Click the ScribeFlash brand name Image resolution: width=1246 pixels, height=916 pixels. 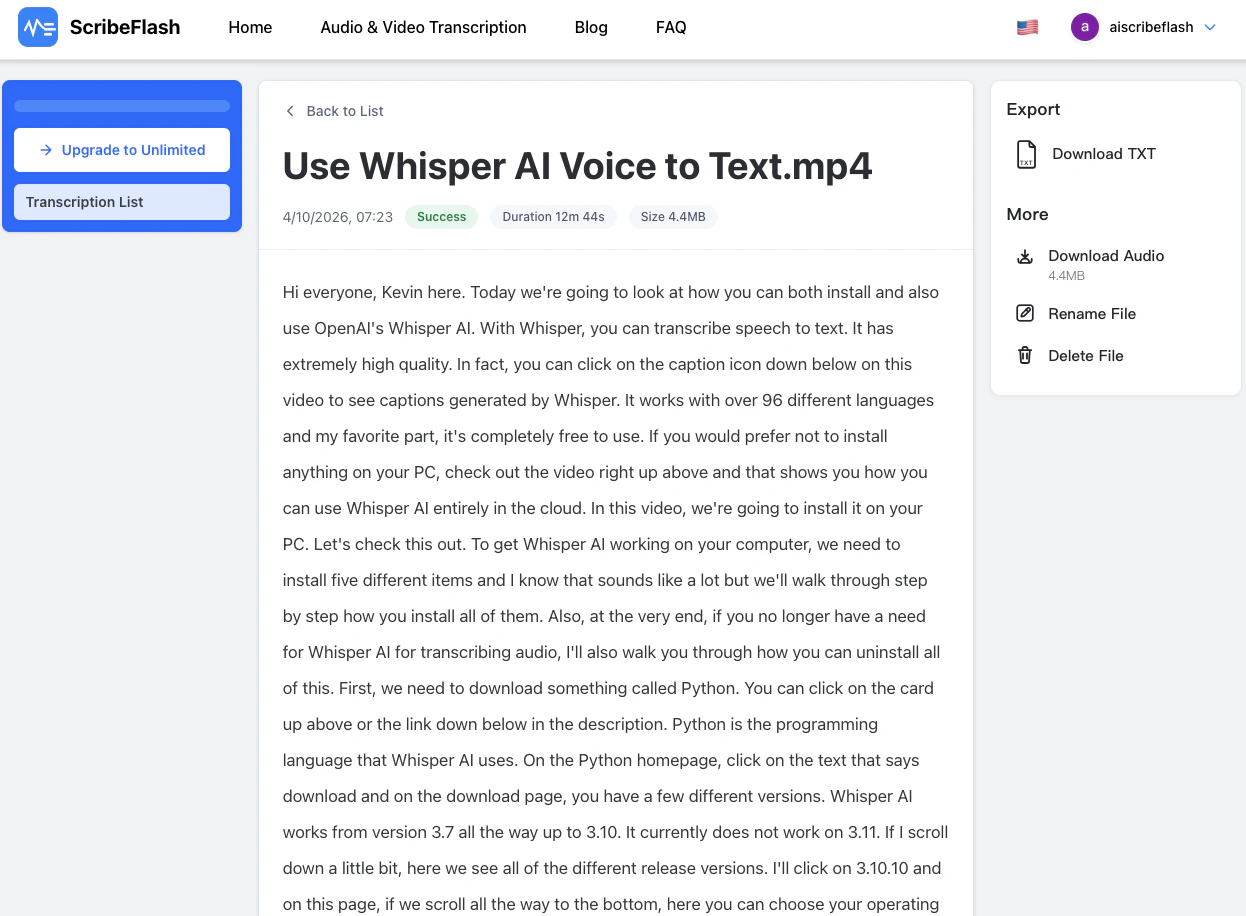tap(125, 27)
